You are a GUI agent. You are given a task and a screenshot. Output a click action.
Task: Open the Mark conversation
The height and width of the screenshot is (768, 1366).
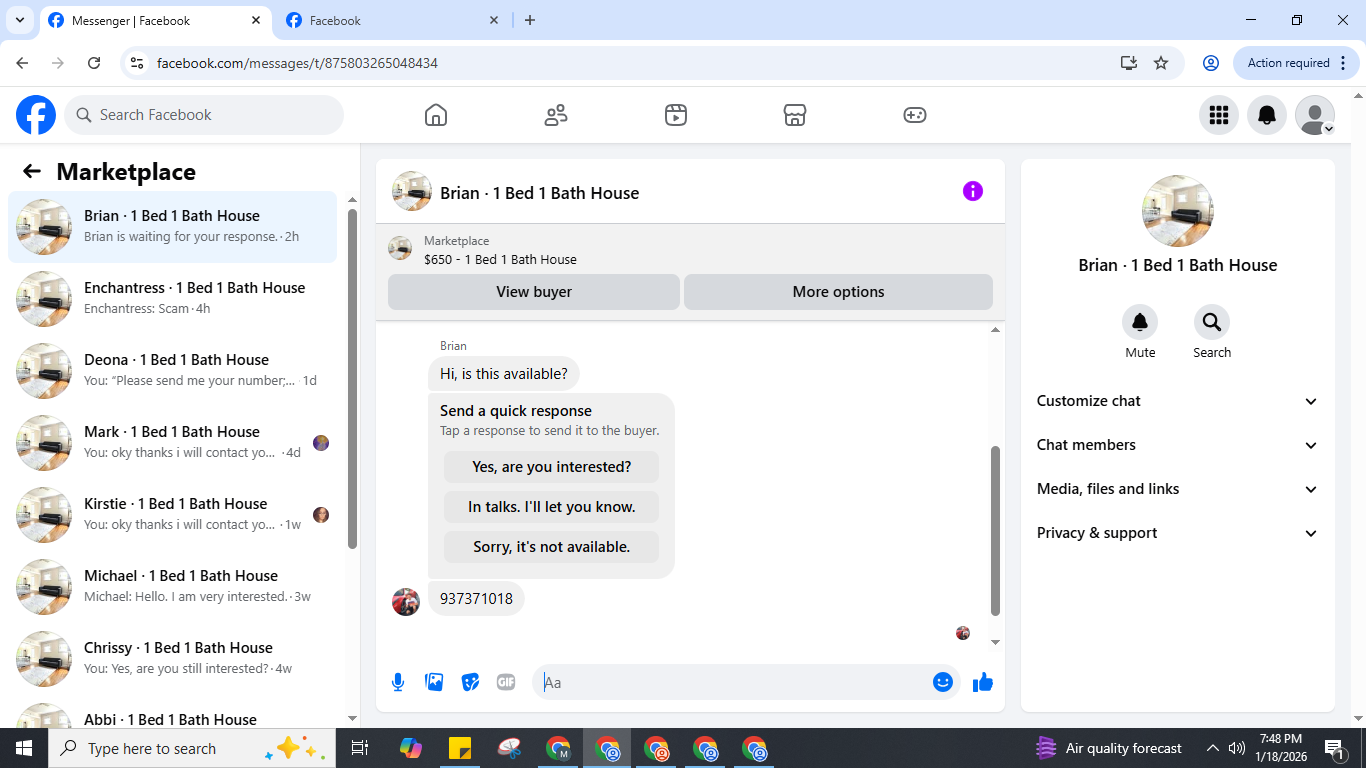click(173, 443)
